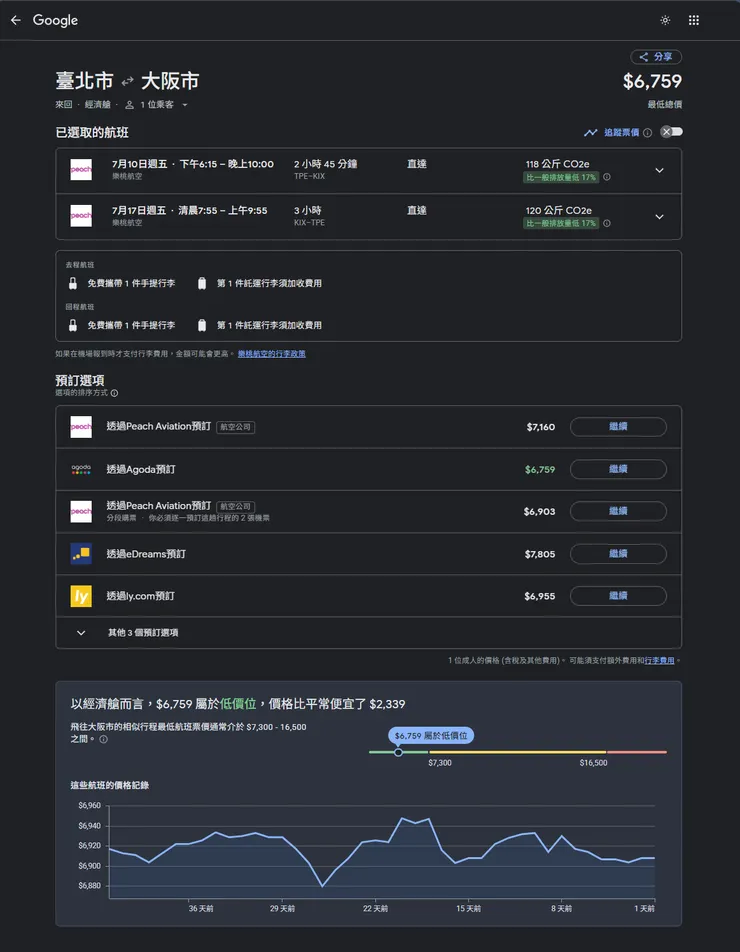
Task: Click the 8 天前 label on price chart
Action: pos(561,909)
